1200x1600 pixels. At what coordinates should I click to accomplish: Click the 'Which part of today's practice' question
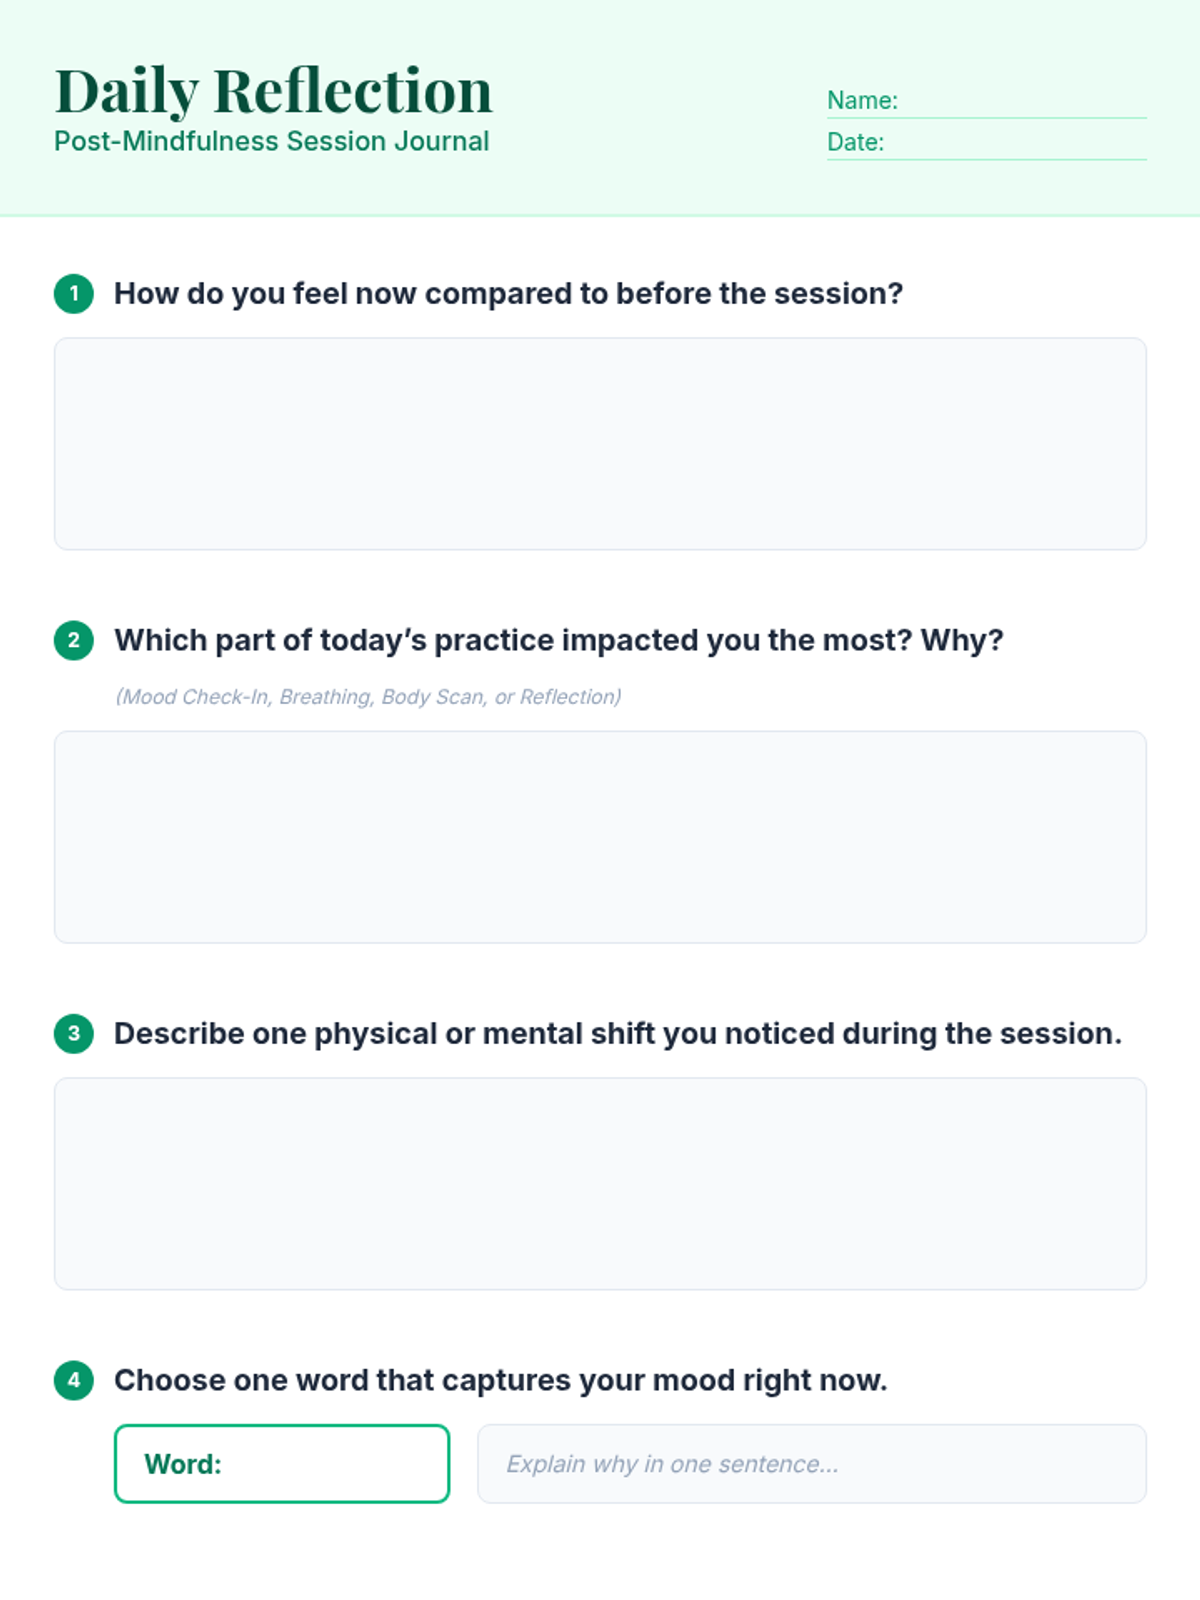(x=558, y=641)
